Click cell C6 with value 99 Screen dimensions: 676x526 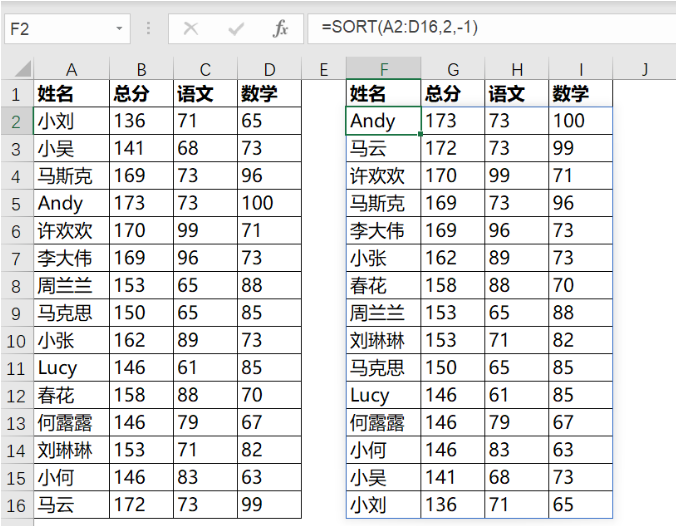click(x=205, y=231)
